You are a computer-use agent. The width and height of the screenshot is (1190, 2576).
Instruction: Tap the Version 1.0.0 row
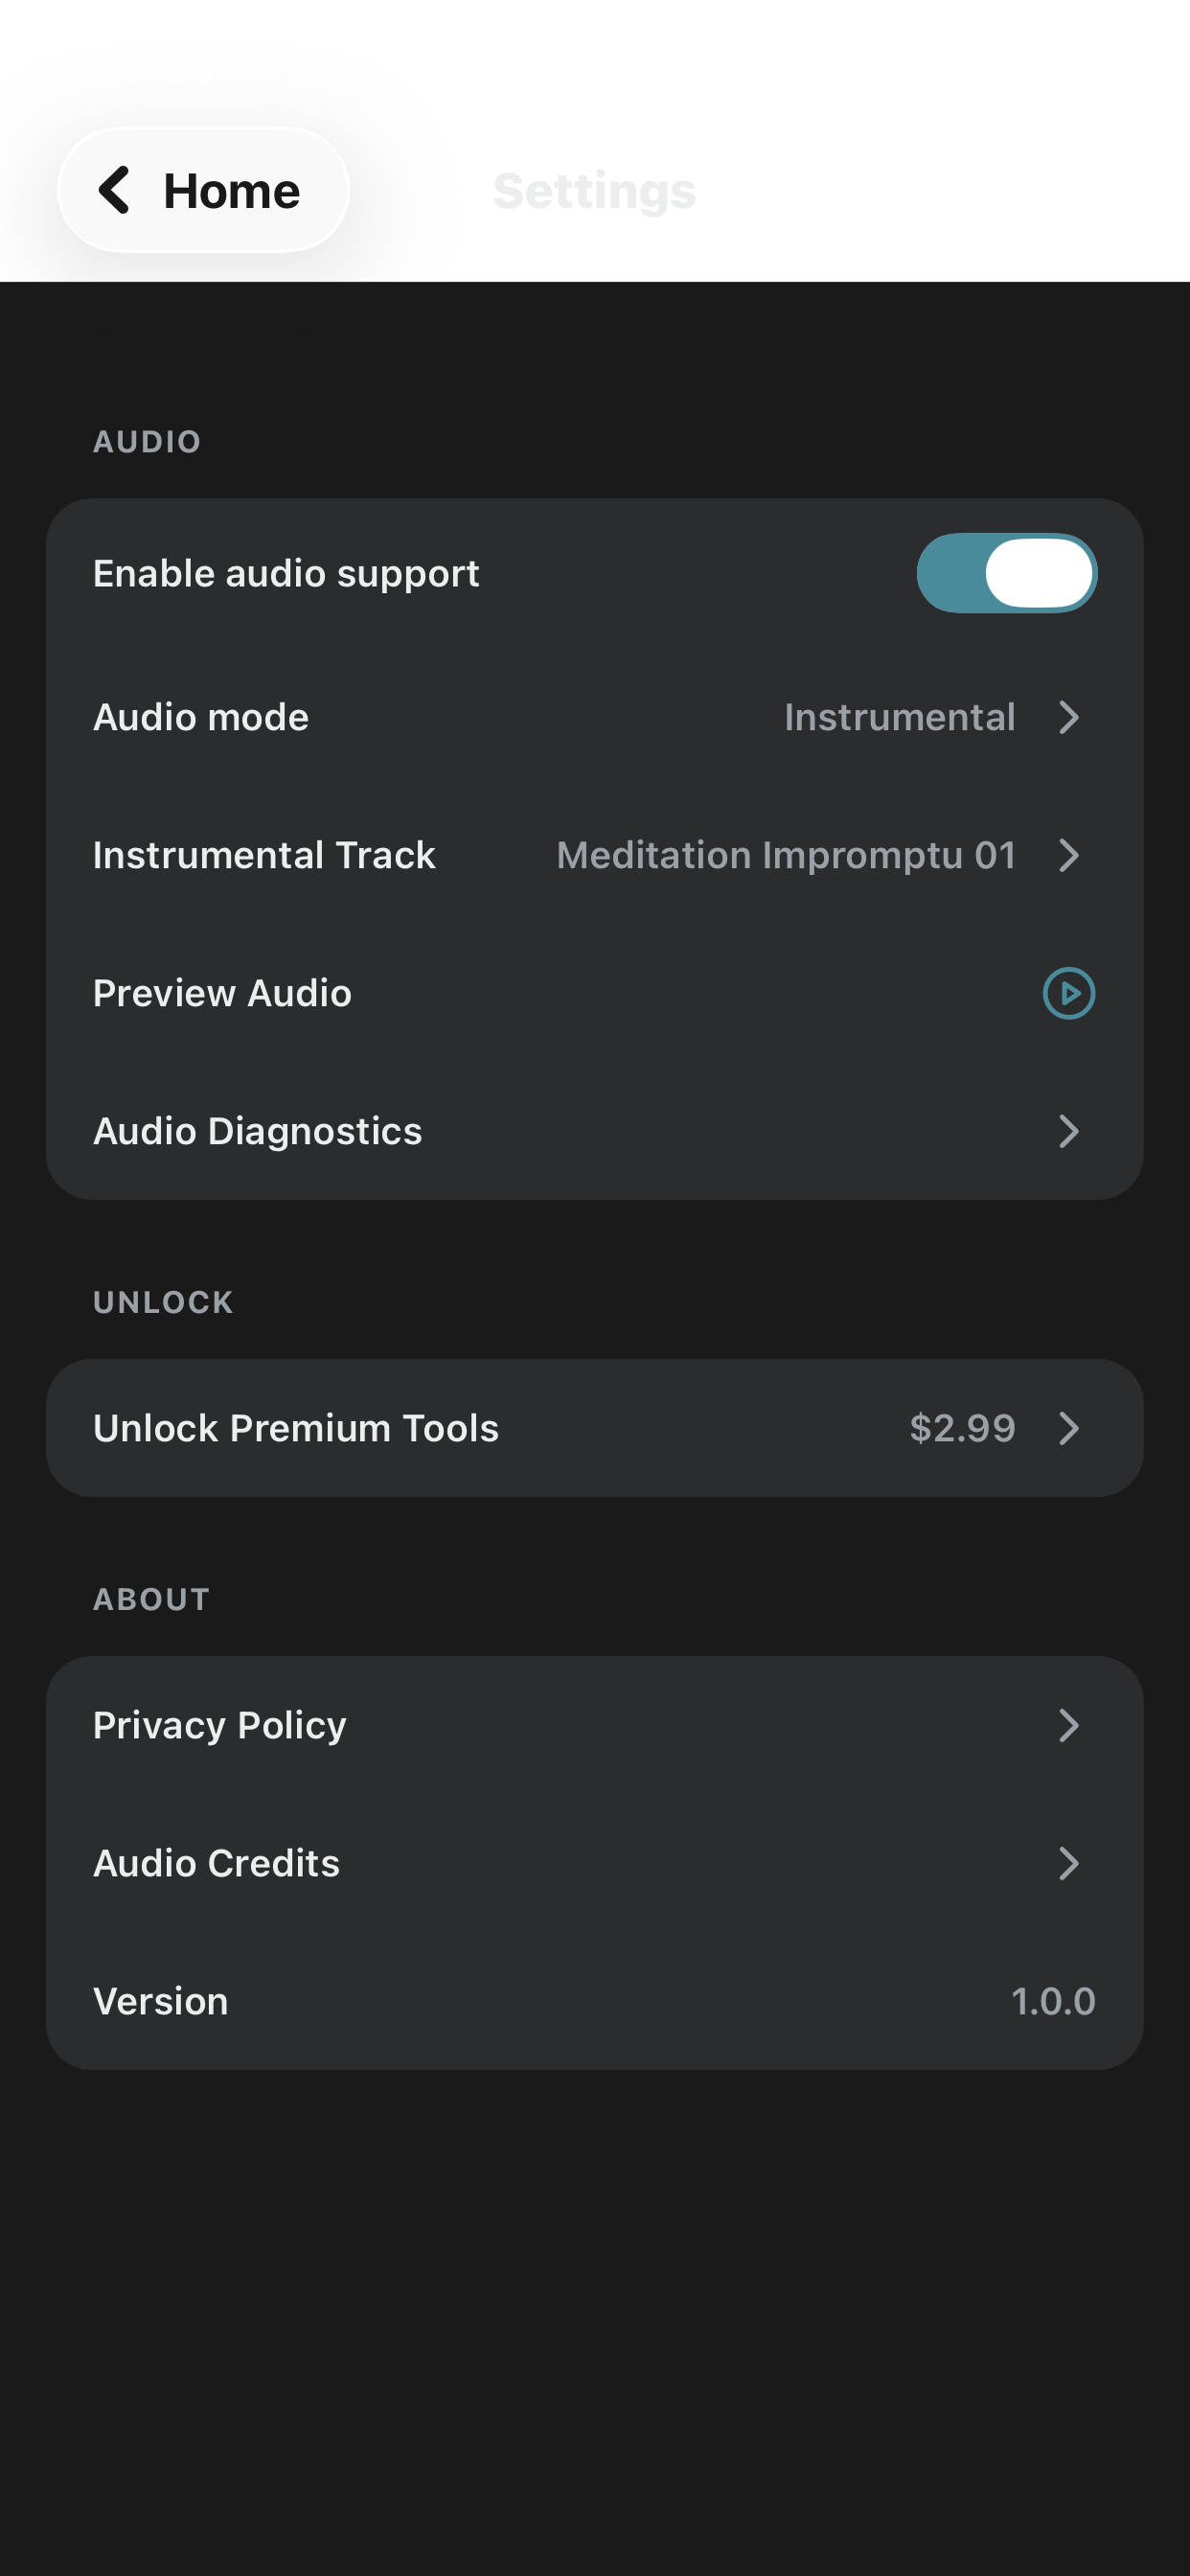595,2001
